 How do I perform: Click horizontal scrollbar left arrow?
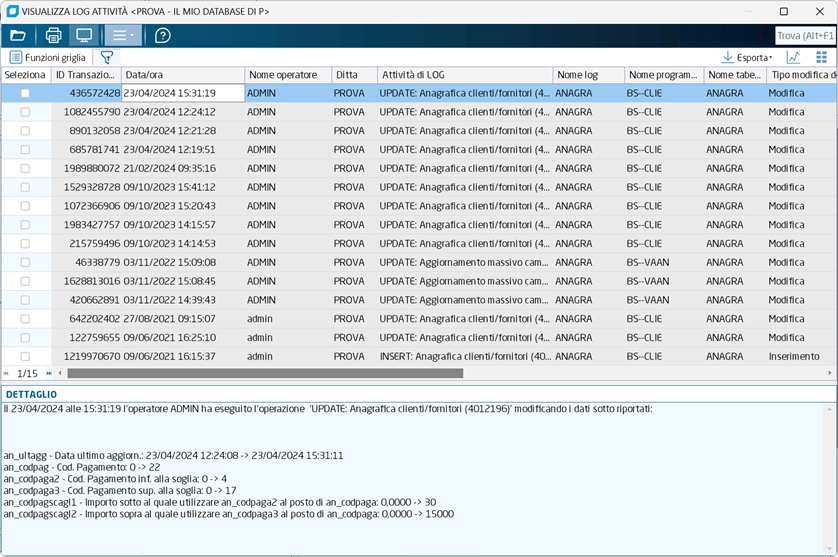click(60, 373)
